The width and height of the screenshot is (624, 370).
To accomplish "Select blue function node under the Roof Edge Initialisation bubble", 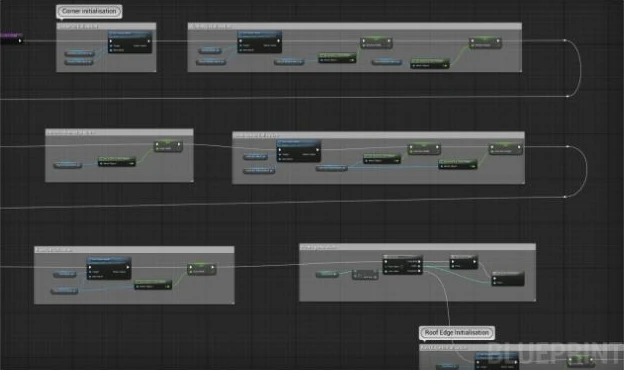I will tap(496, 360).
